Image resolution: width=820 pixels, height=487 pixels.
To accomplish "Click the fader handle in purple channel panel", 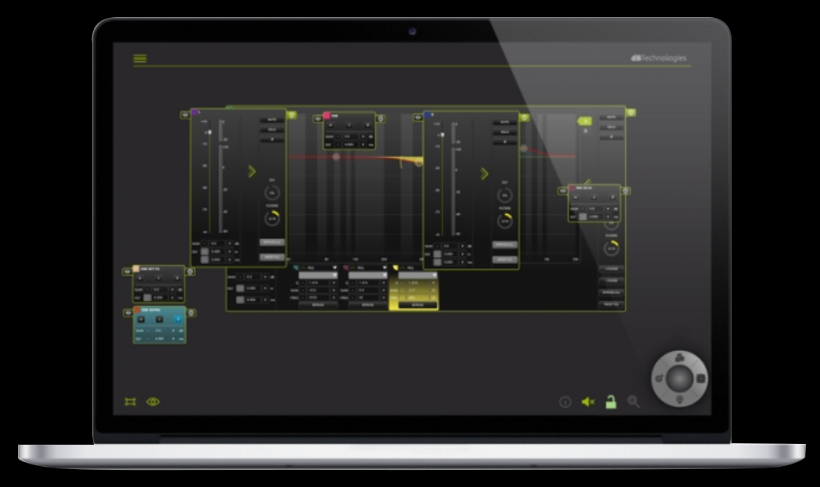I will (210, 132).
